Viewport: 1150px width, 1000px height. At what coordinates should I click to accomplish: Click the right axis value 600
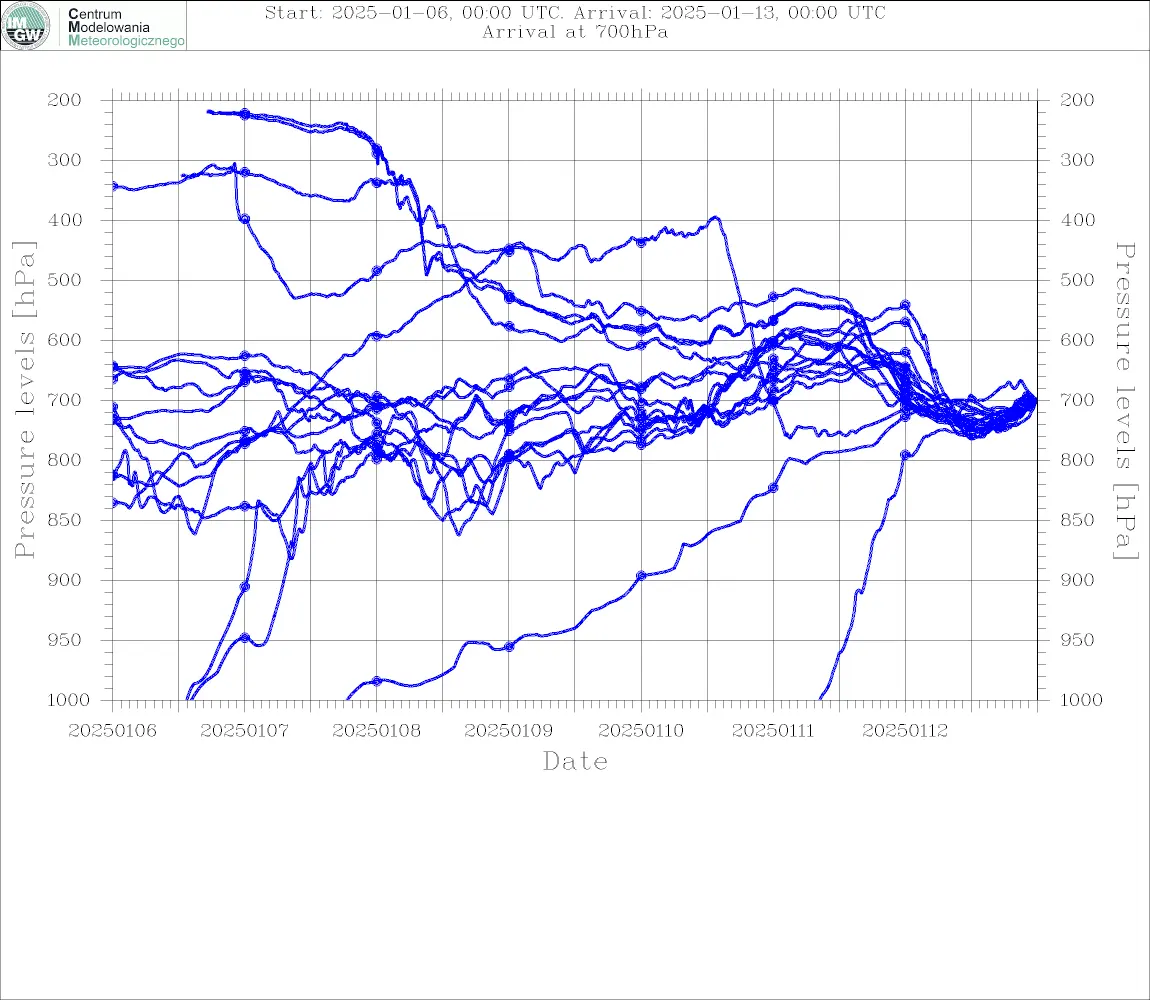(1077, 340)
